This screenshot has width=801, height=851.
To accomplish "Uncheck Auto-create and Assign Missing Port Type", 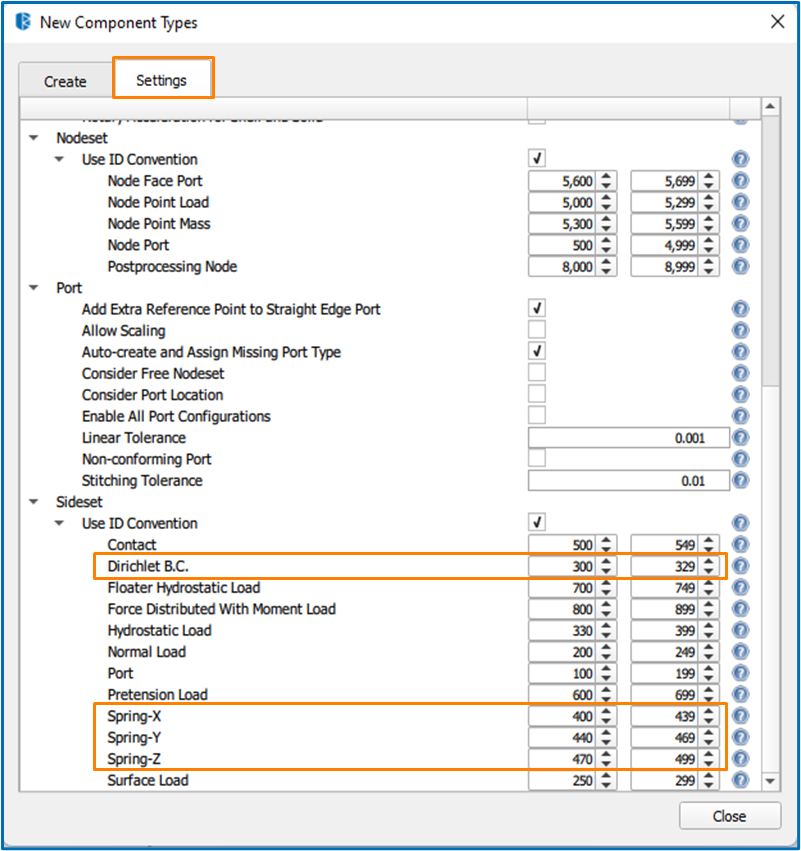I will [x=537, y=351].
